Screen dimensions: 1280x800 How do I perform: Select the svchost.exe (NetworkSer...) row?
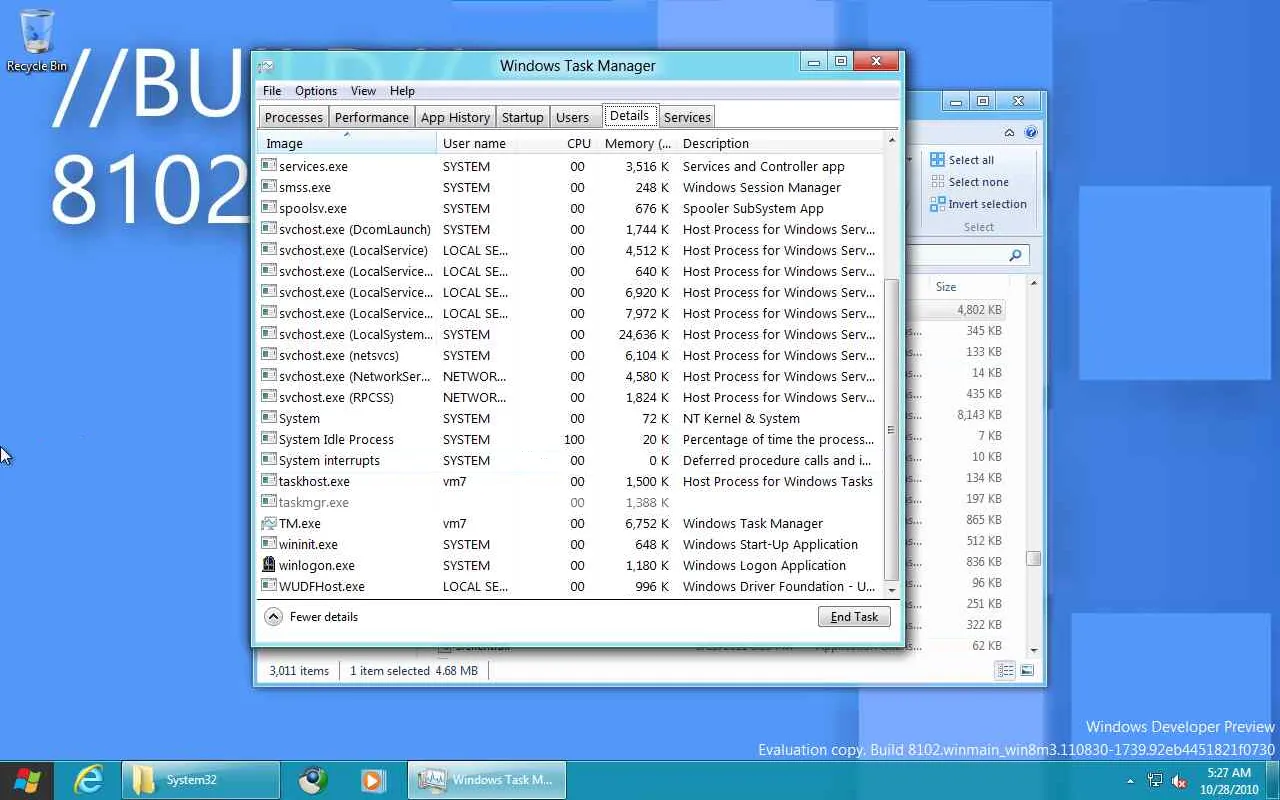571,376
